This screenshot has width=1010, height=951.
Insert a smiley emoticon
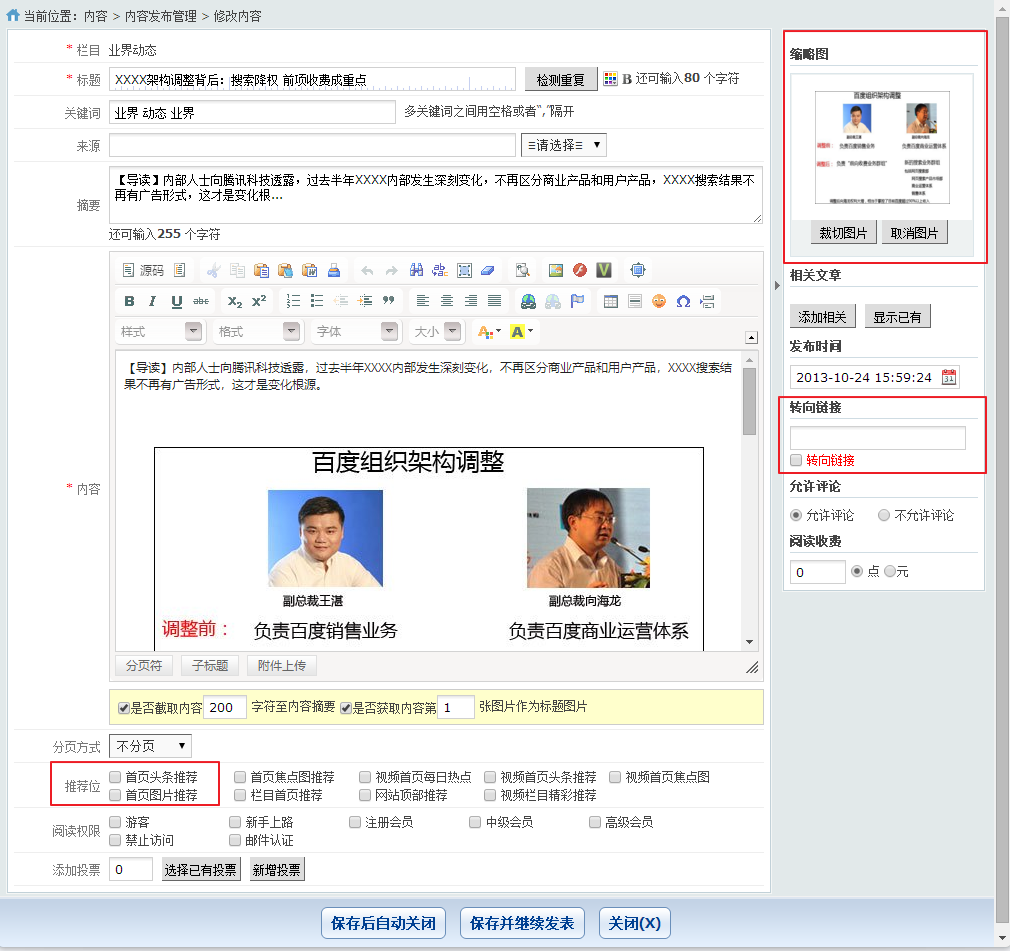tap(659, 301)
